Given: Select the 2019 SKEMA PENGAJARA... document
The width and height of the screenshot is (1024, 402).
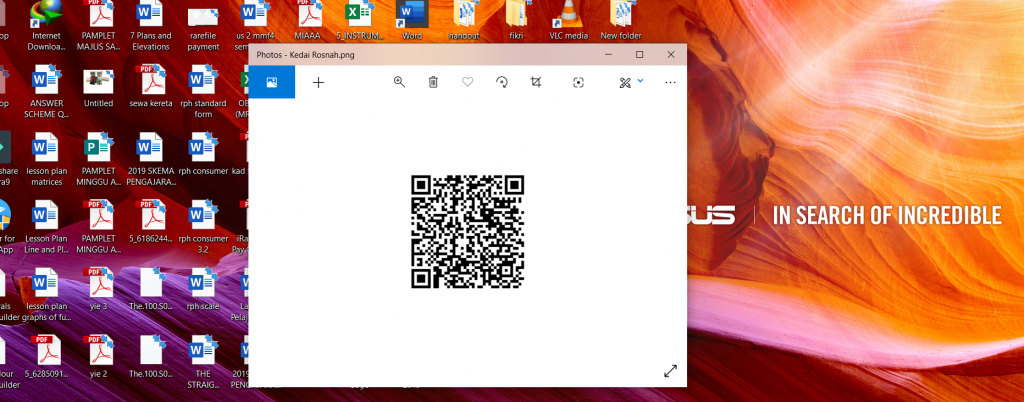Looking at the screenshot, I should [151, 159].
